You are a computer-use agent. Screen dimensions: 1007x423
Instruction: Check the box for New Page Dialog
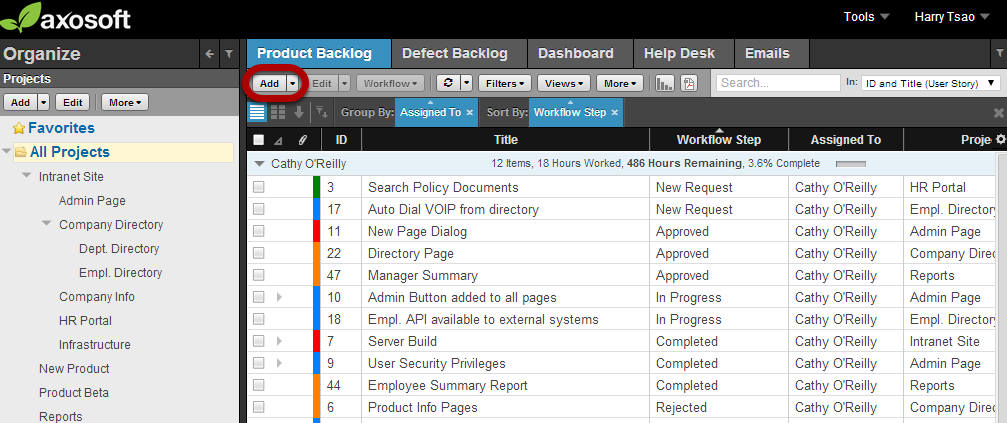coord(259,231)
